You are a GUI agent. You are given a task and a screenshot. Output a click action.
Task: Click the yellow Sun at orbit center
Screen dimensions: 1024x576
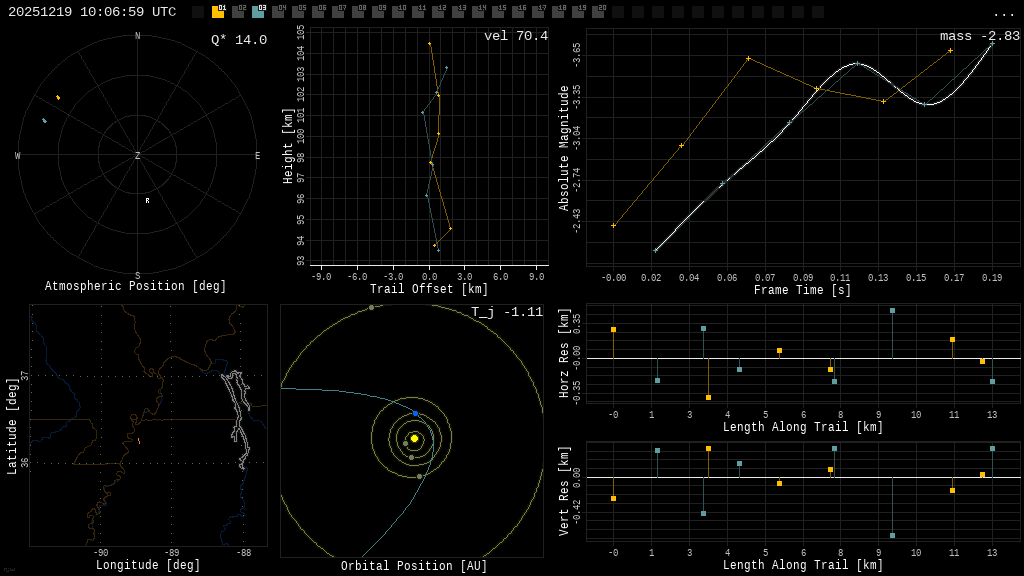(414, 438)
